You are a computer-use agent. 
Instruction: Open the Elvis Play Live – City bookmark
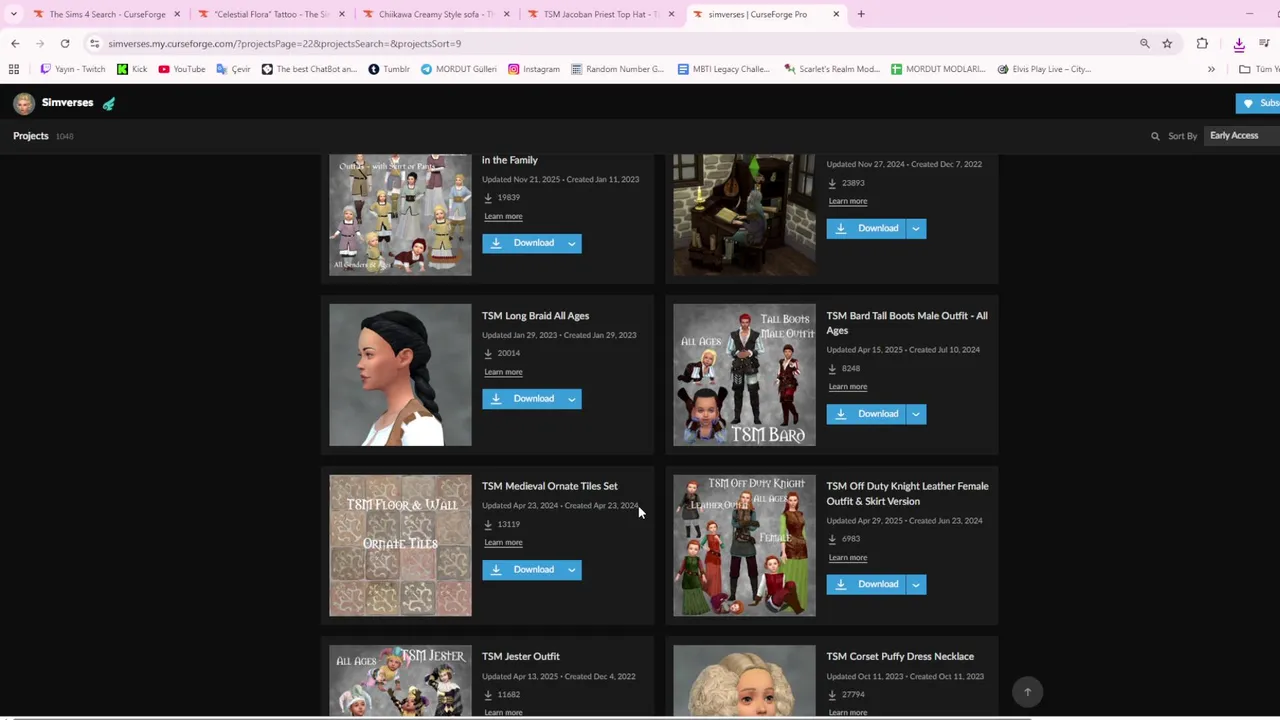point(1044,69)
